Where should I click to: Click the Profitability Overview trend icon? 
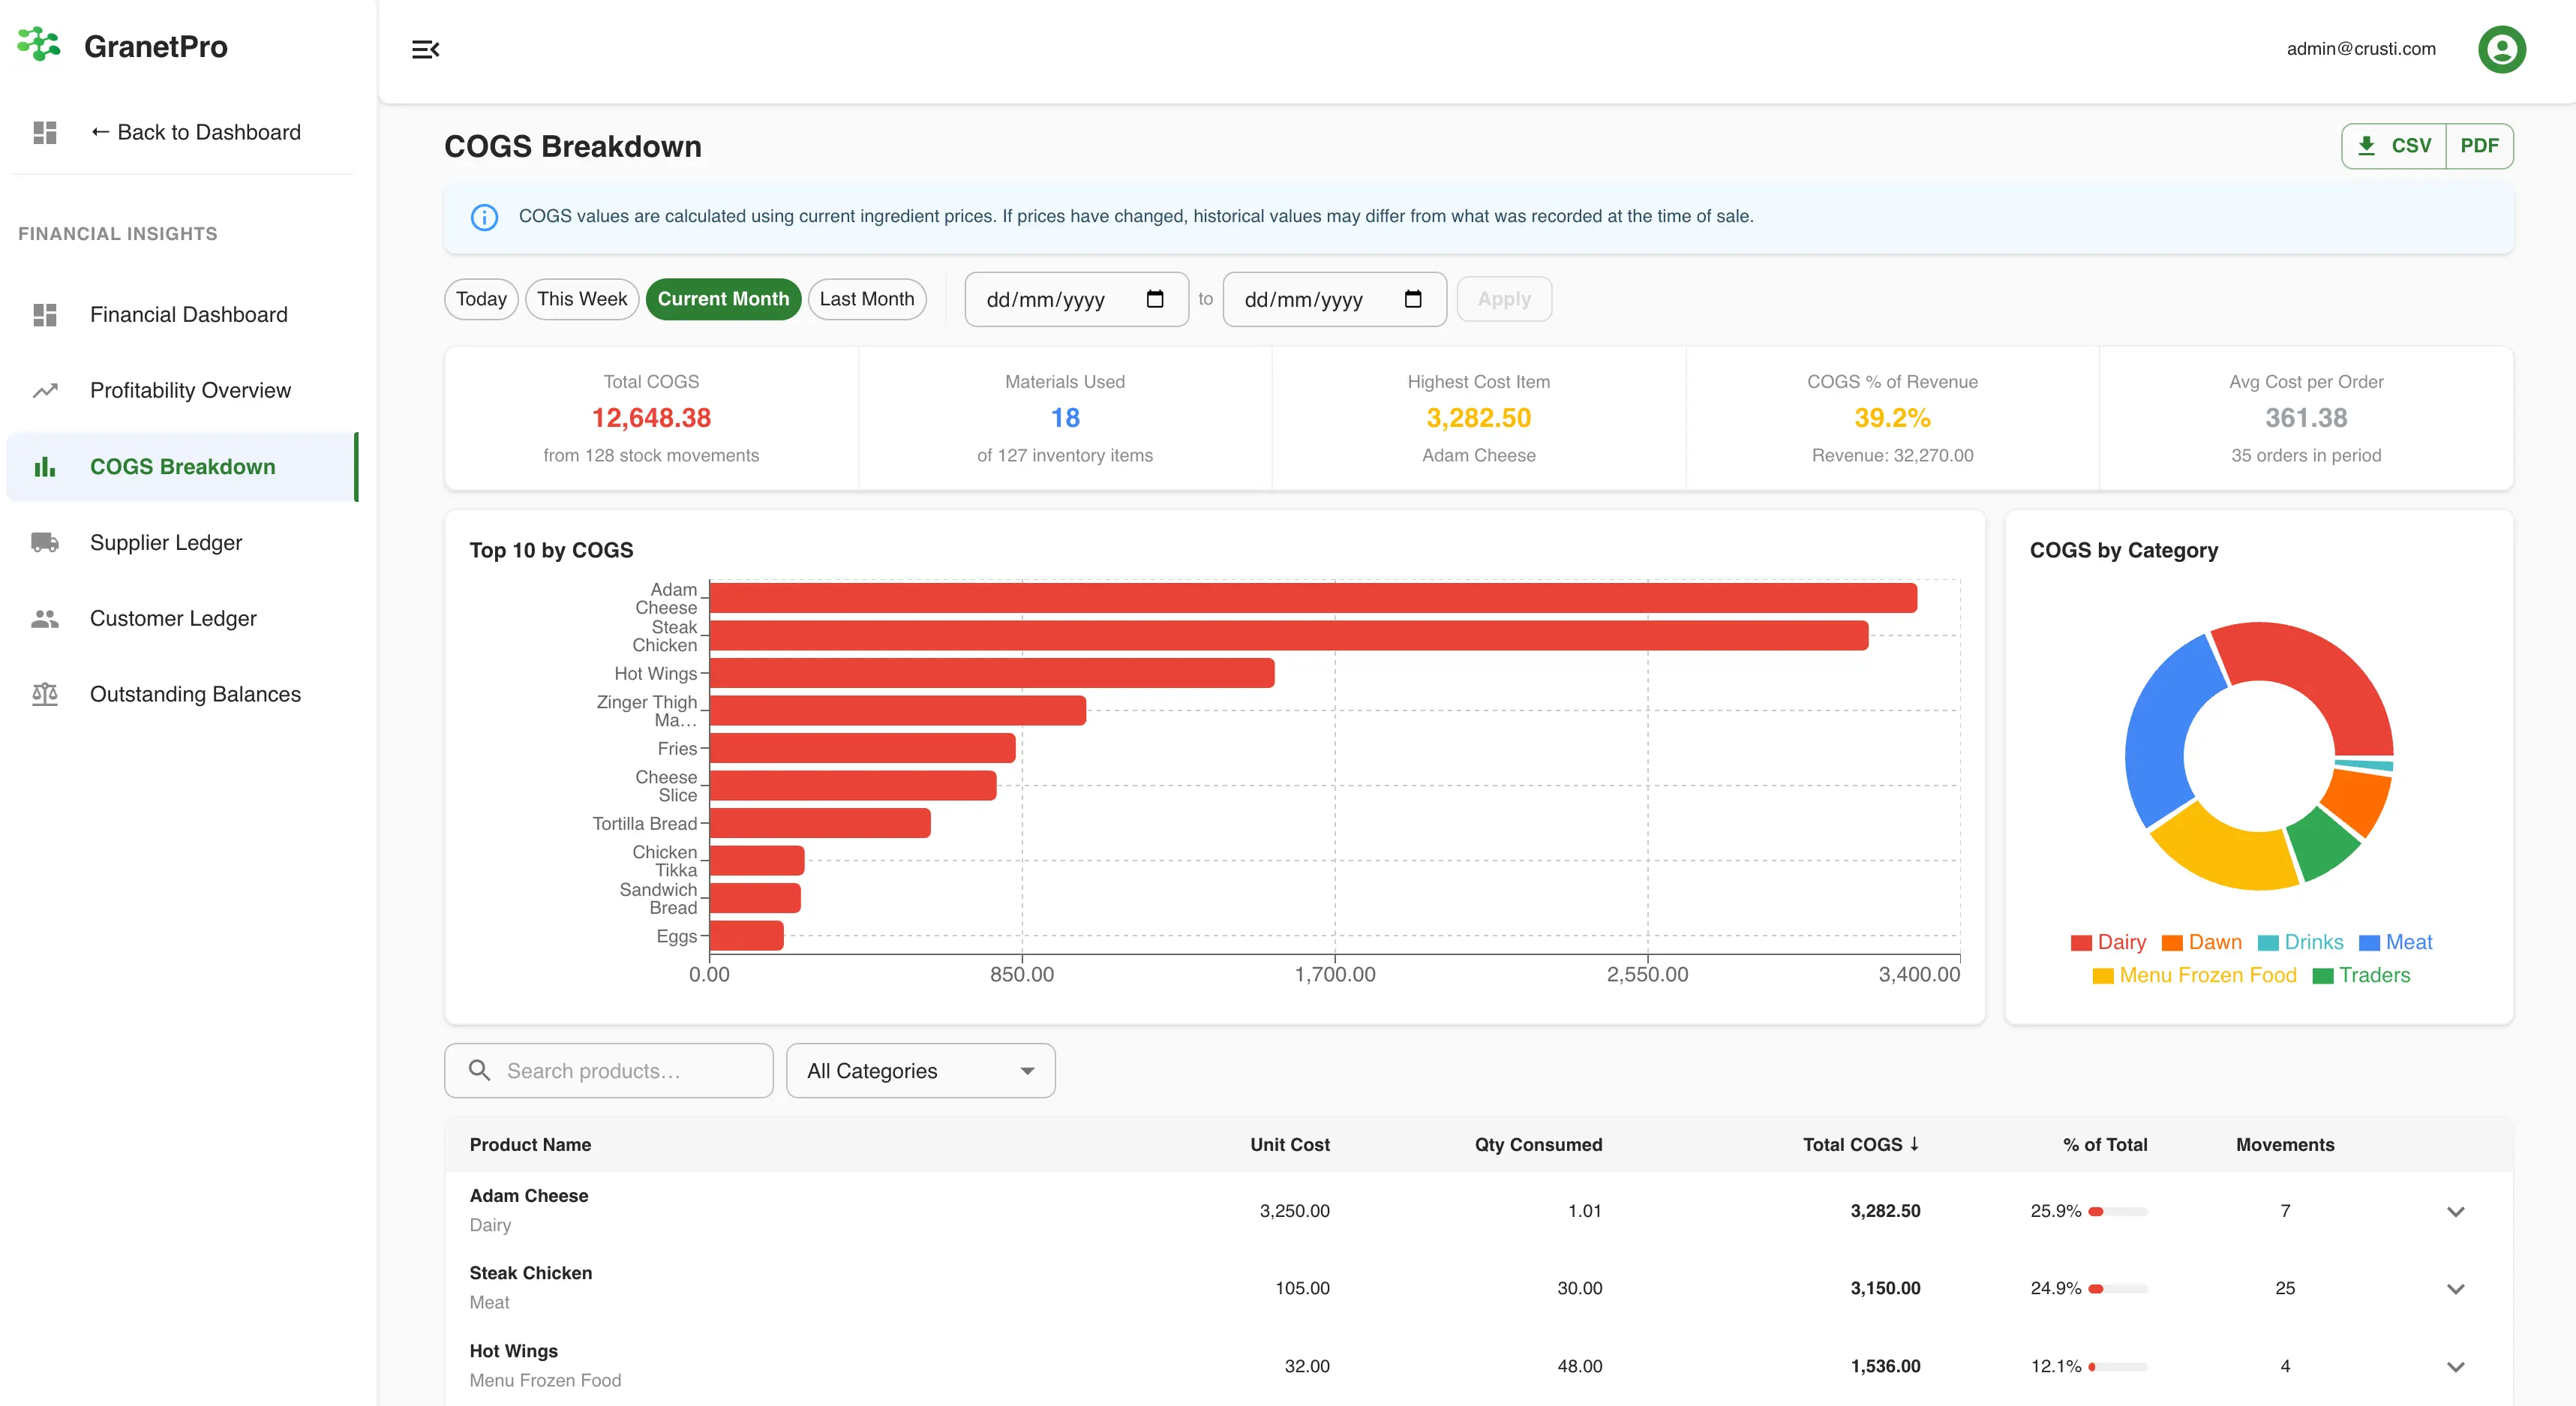(x=44, y=390)
